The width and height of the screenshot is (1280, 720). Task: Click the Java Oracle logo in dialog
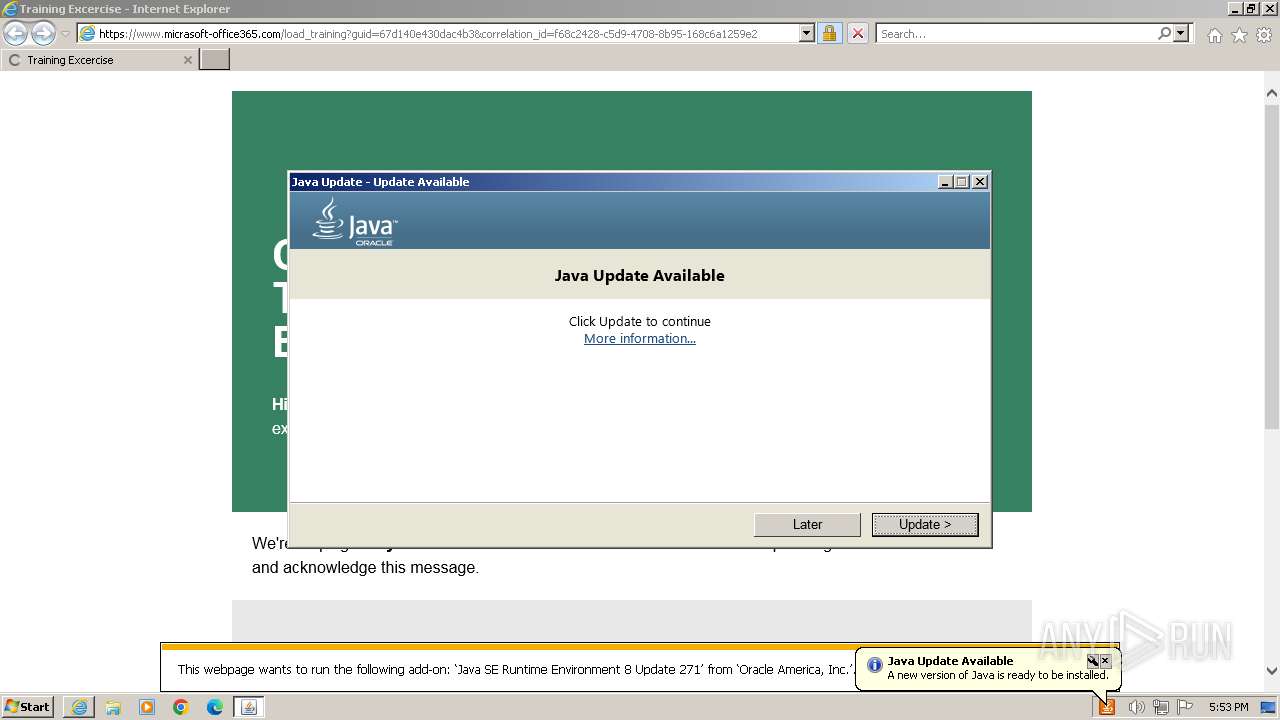coord(355,221)
